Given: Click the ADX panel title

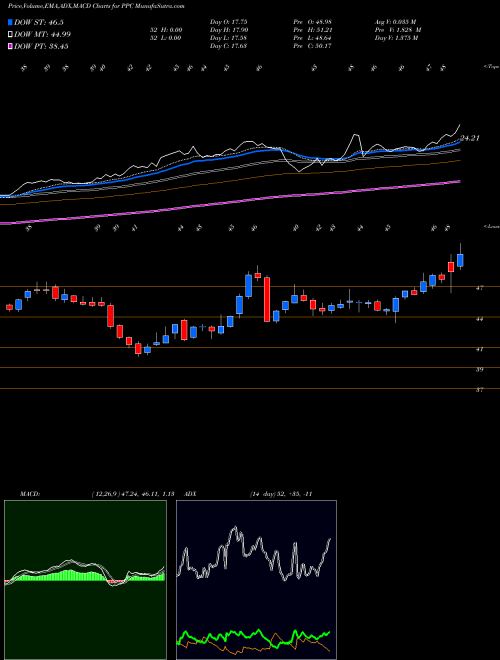Looking at the screenshot, I should tap(191, 494).
